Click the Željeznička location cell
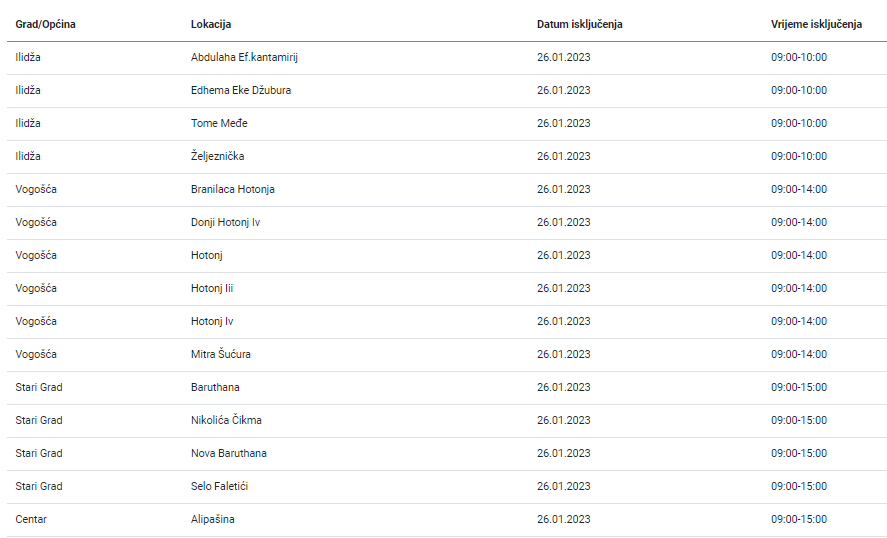887x538 pixels. click(x=217, y=156)
